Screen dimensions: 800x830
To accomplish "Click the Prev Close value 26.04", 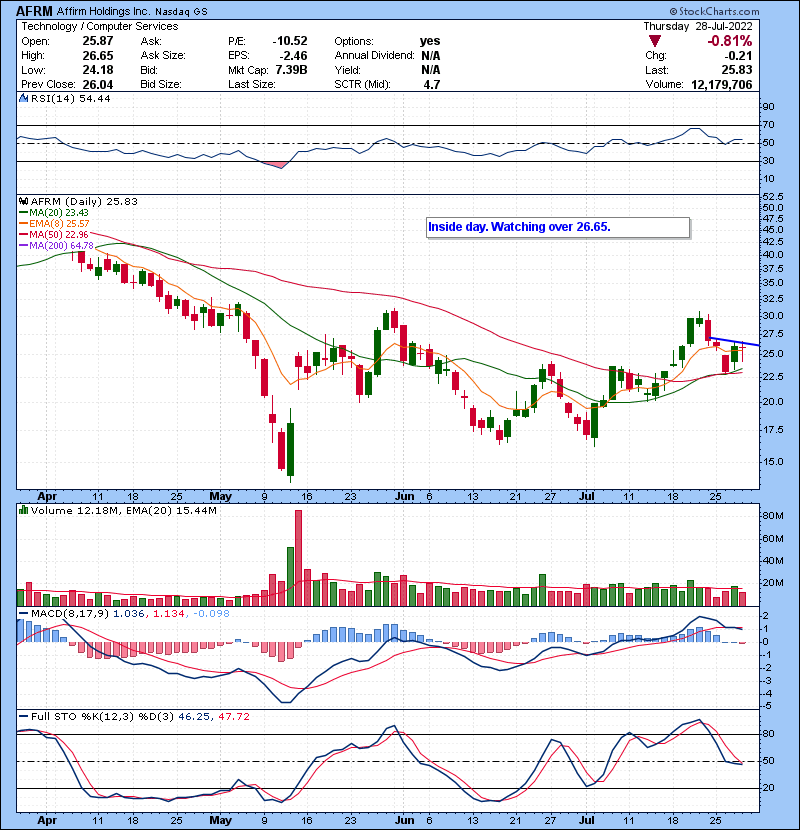I will (97, 84).
